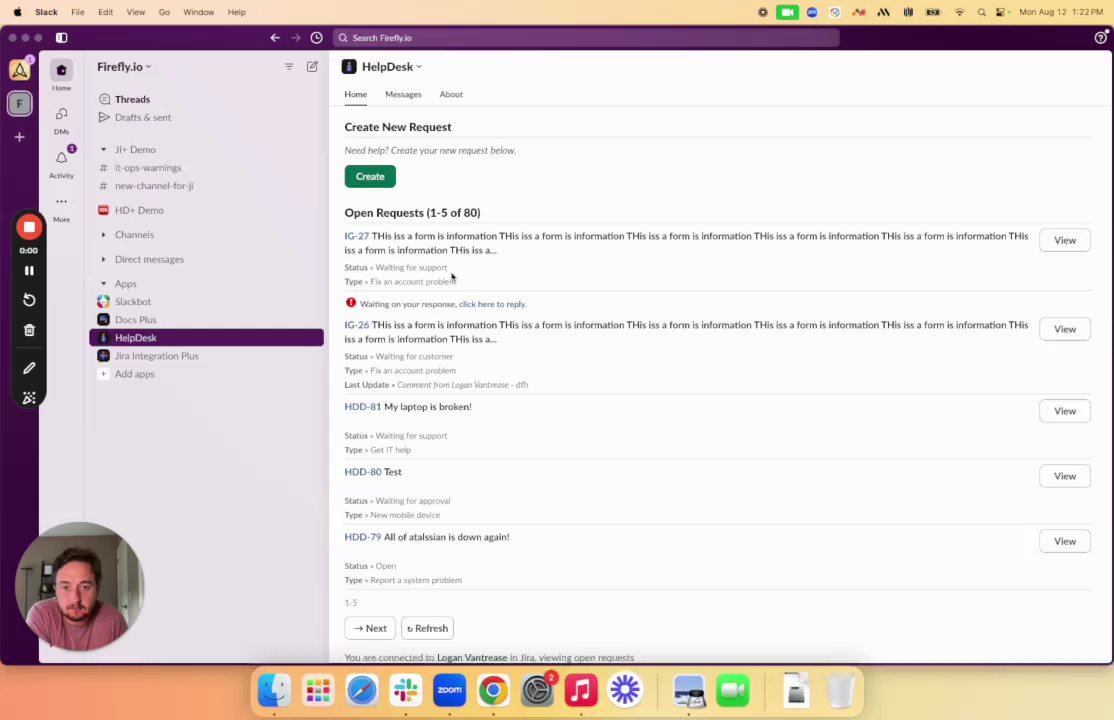Click the green Create button
This screenshot has height=720, width=1114.
[370, 176]
